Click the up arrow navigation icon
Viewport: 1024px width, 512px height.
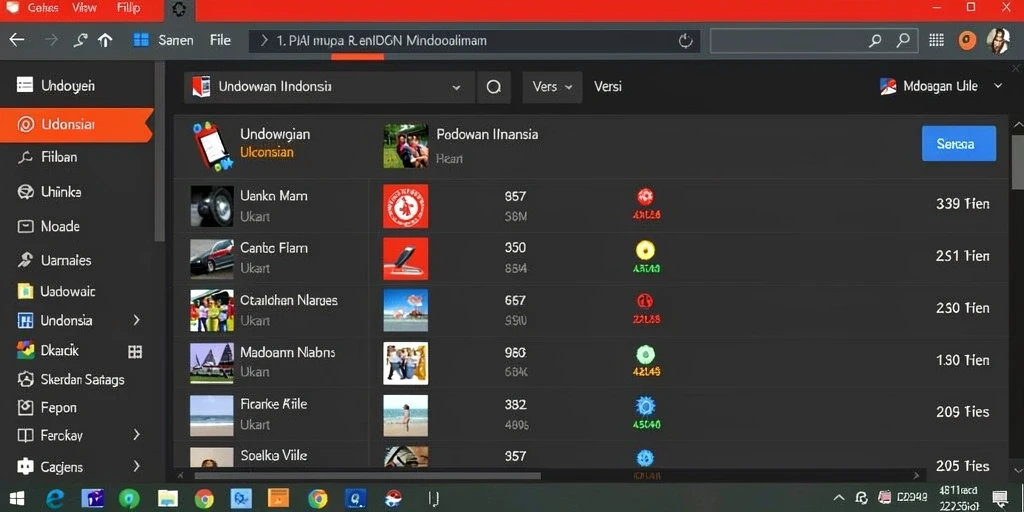pos(104,40)
